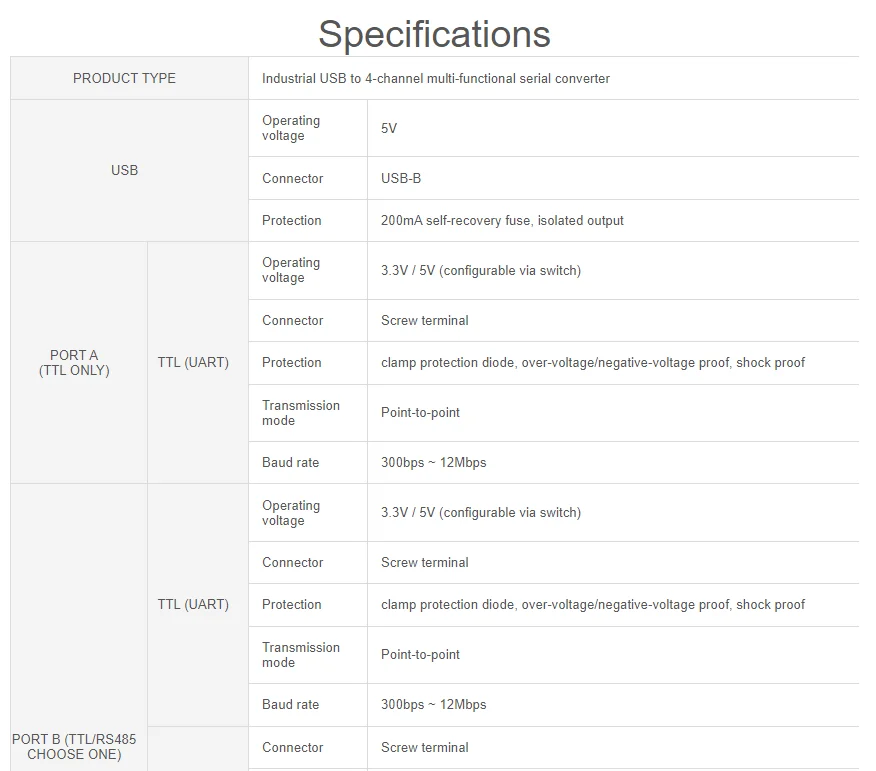The height and width of the screenshot is (771, 876).
Task: Click Port A's 300bps ~ 12Mbps baud rate
Action: pos(433,462)
